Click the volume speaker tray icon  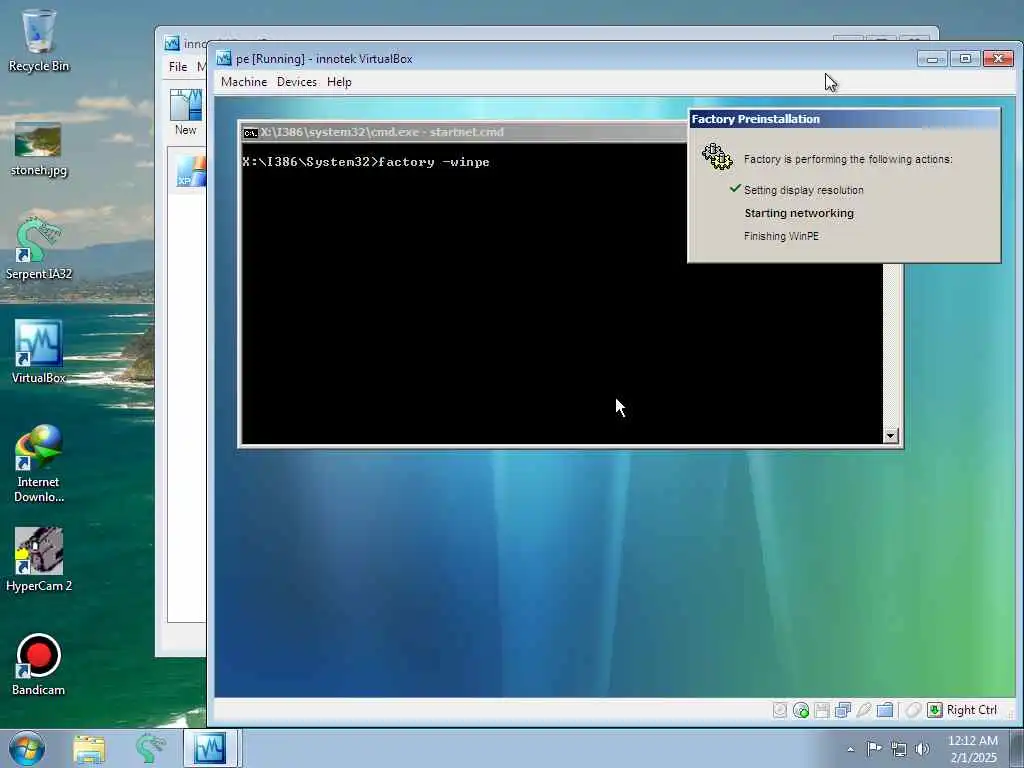click(922, 749)
